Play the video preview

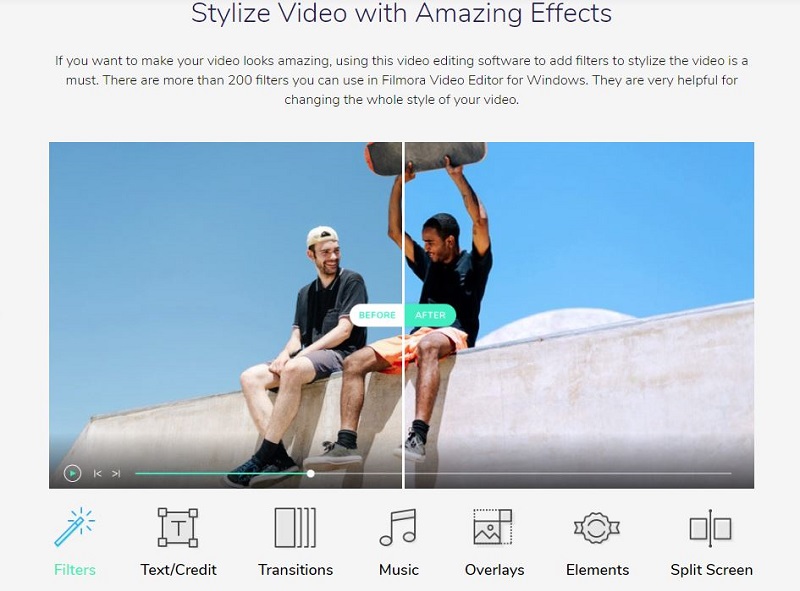coord(72,473)
